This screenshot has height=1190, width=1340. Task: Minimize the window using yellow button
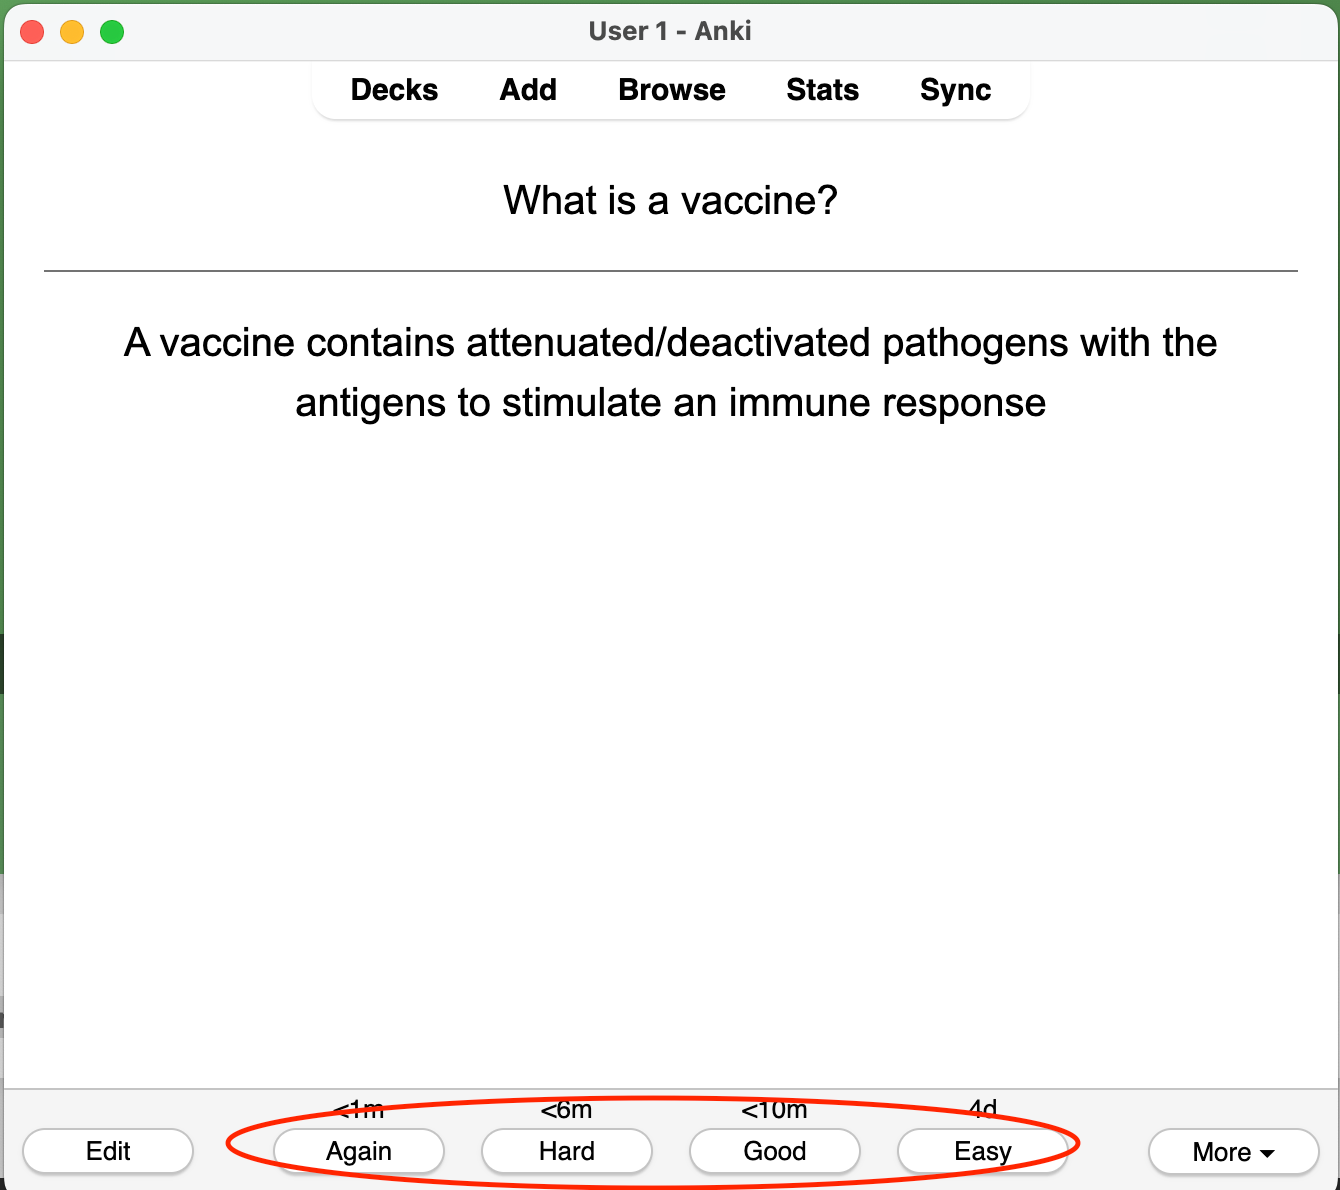pos(72,32)
